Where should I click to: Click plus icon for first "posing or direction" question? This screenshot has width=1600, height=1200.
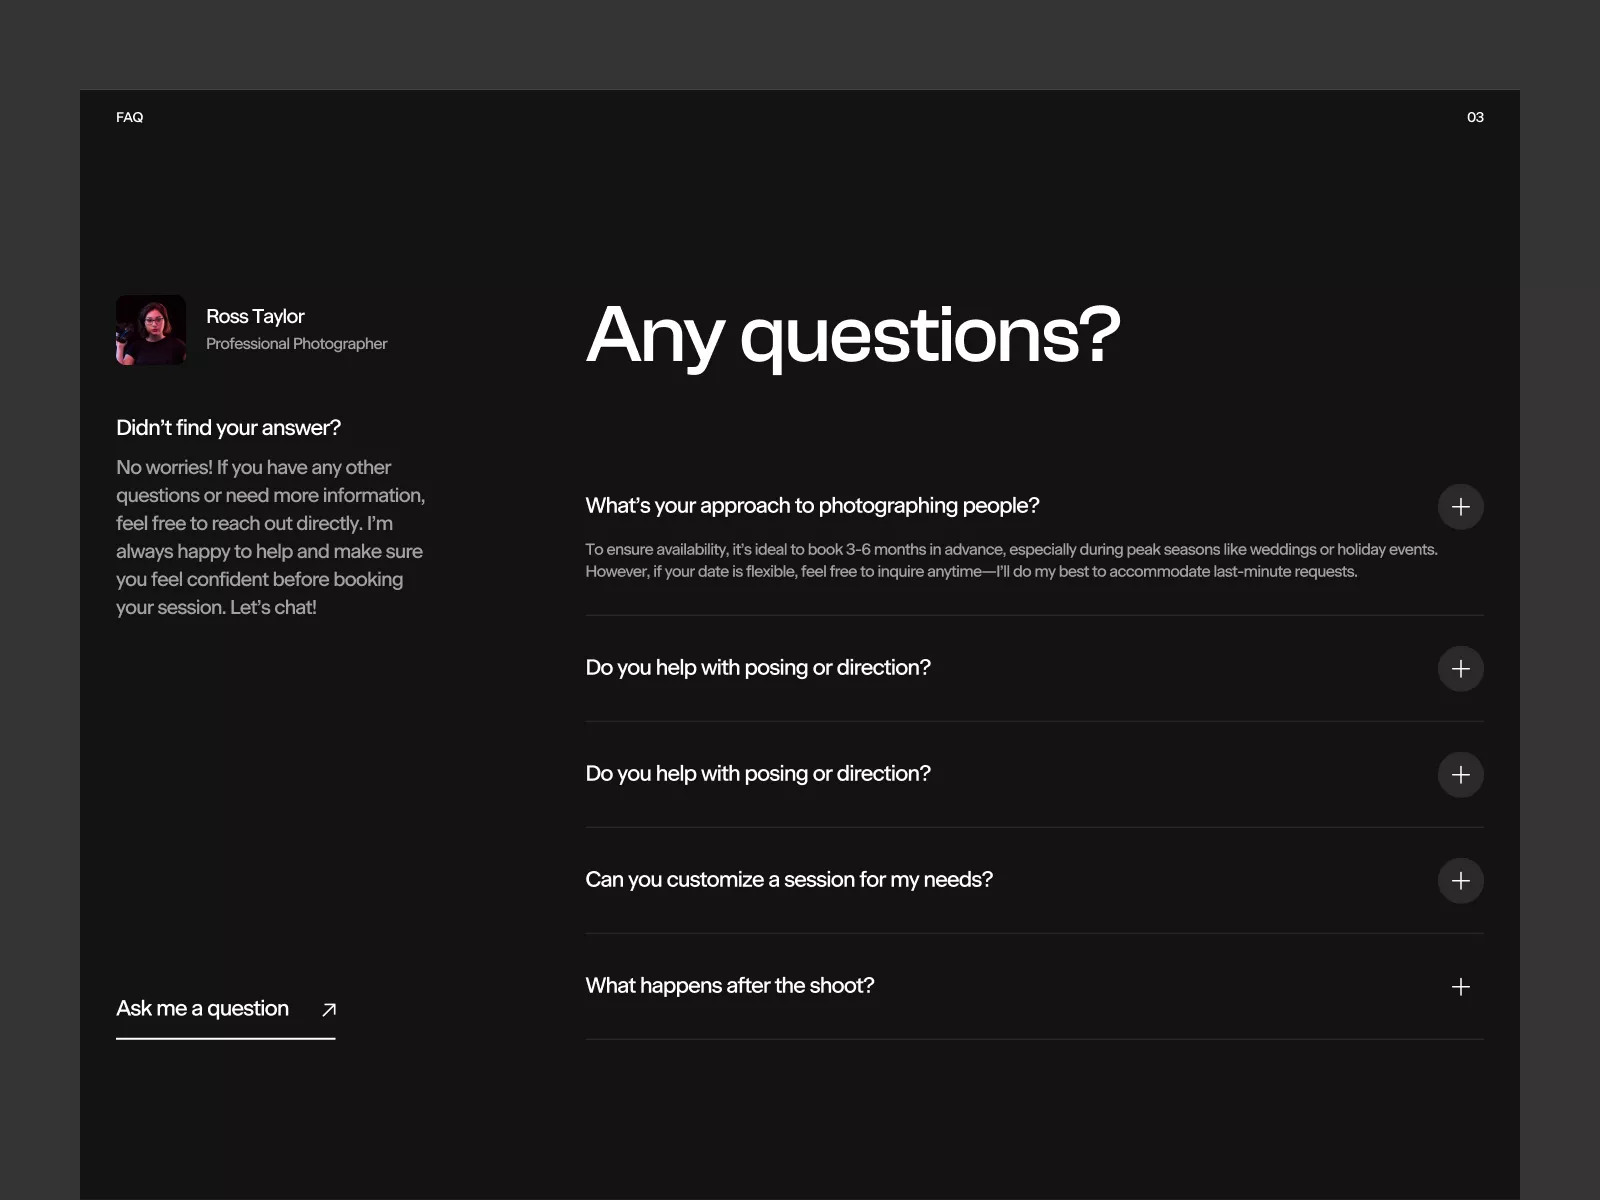click(x=1460, y=669)
